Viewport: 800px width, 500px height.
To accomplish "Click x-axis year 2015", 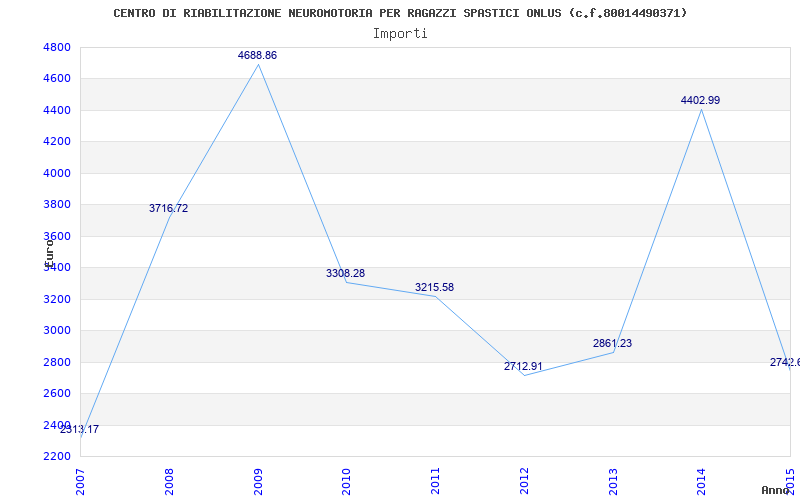I will (x=790, y=481).
